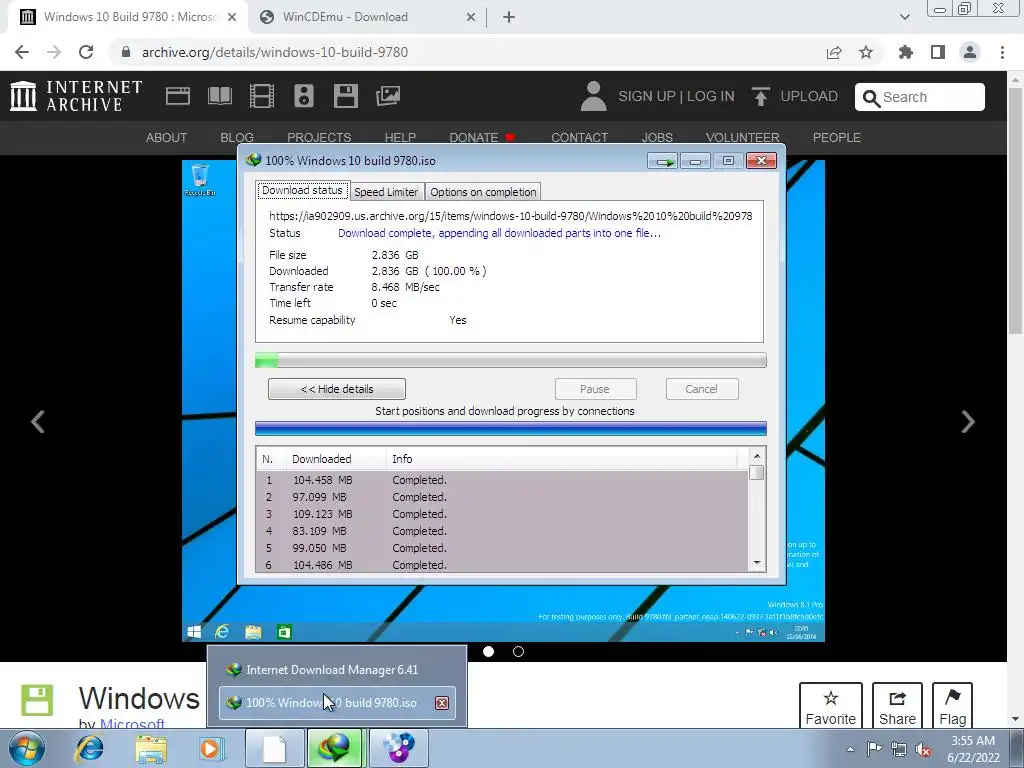
Task: Click the Internet Download Manager 6.41 preview
Action: (x=337, y=670)
